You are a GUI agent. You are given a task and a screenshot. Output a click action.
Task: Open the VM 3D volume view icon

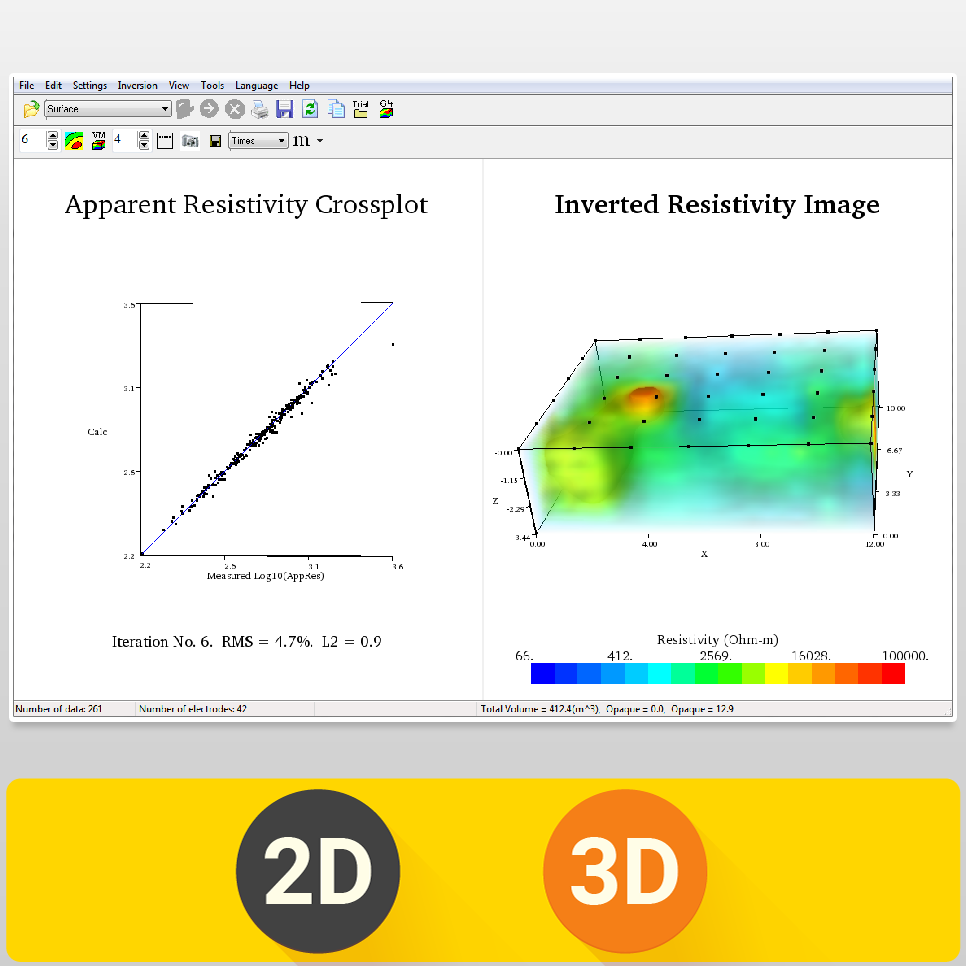(97, 140)
